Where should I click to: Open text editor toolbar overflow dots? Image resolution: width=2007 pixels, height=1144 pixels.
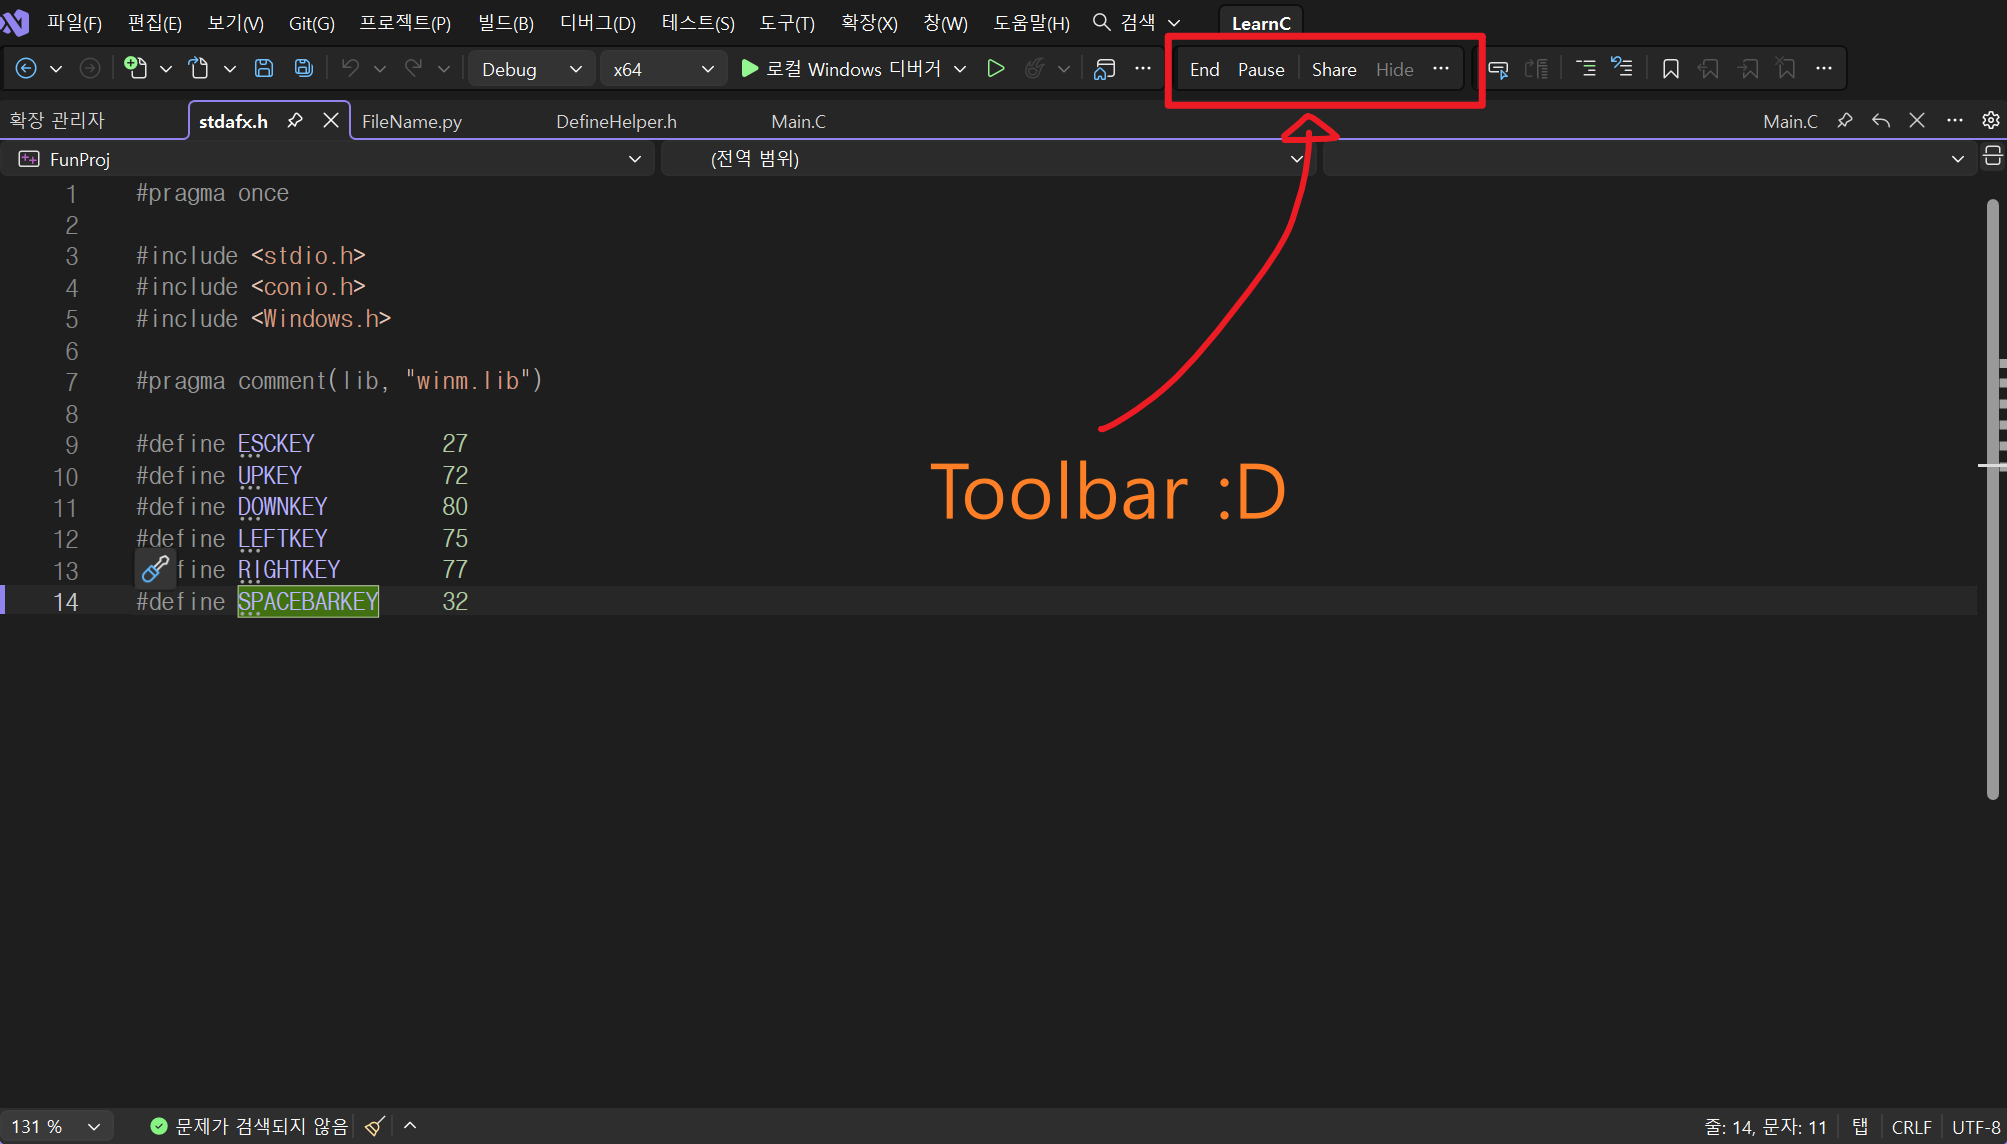pyautogui.click(x=1824, y=68)
